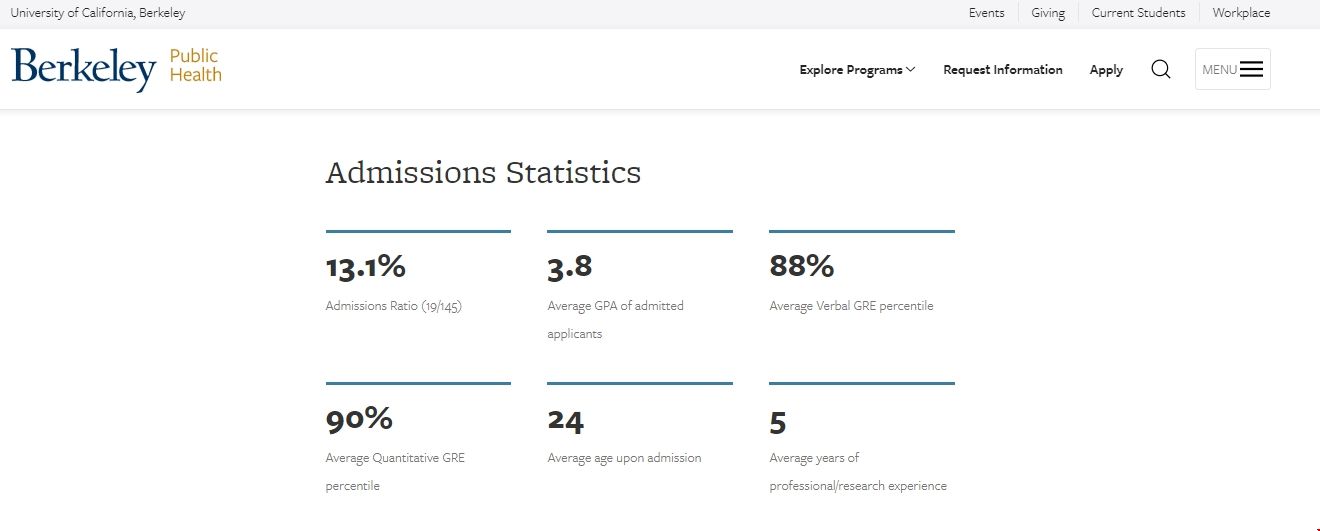The height and width of the screenshot is (531, 1320).
Task: Click the Admissions Ratio (19/145) caption
Action: [x=394, y=306]
